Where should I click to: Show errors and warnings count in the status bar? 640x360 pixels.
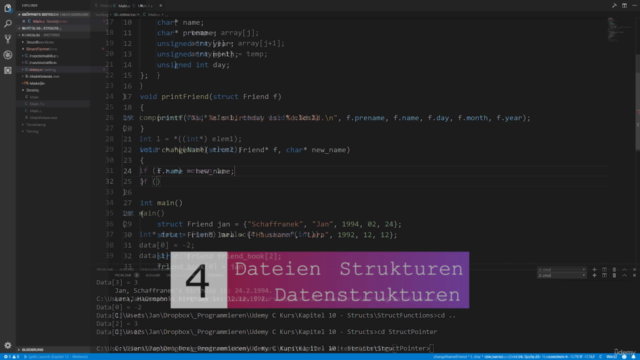[11, 357]
